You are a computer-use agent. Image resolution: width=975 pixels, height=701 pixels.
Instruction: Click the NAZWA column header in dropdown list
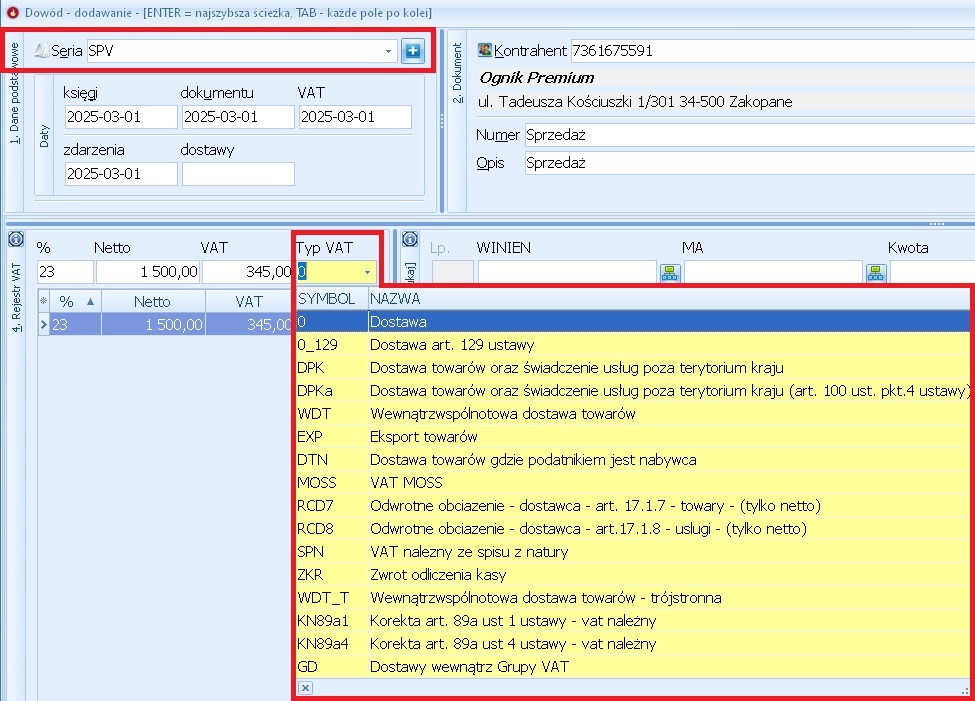(x=669, y=299)
